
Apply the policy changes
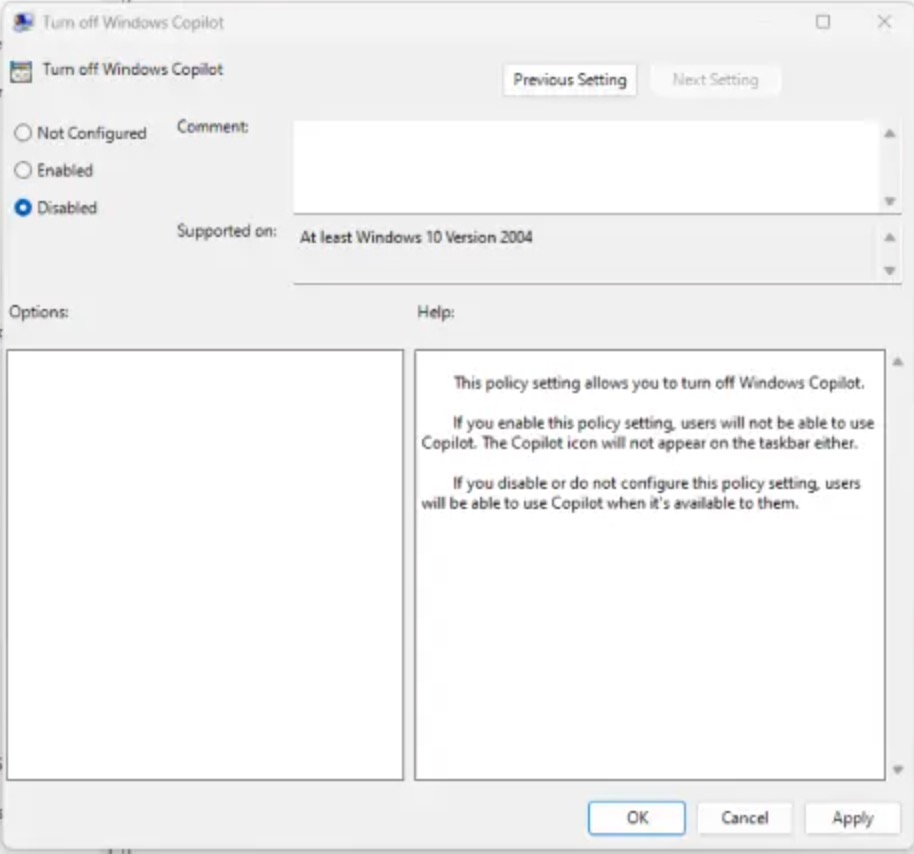[852, 818]
